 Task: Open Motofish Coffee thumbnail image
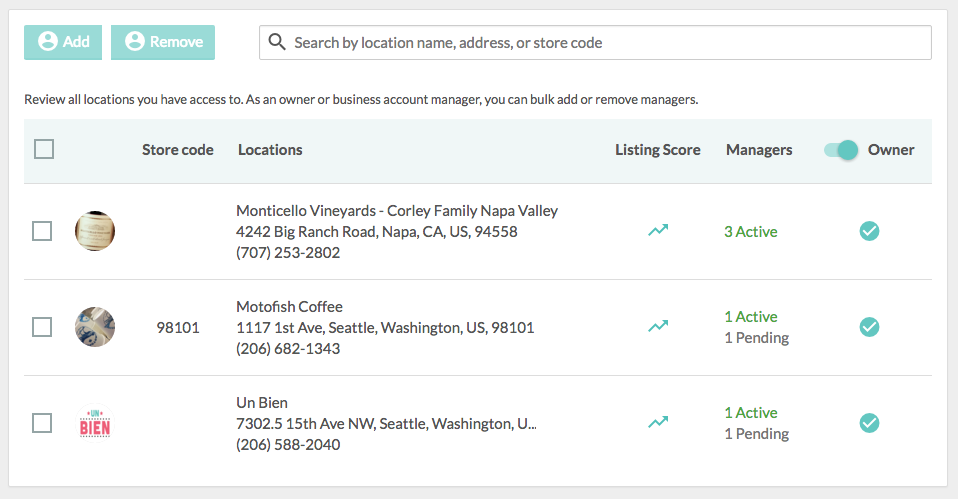(95, 327)
